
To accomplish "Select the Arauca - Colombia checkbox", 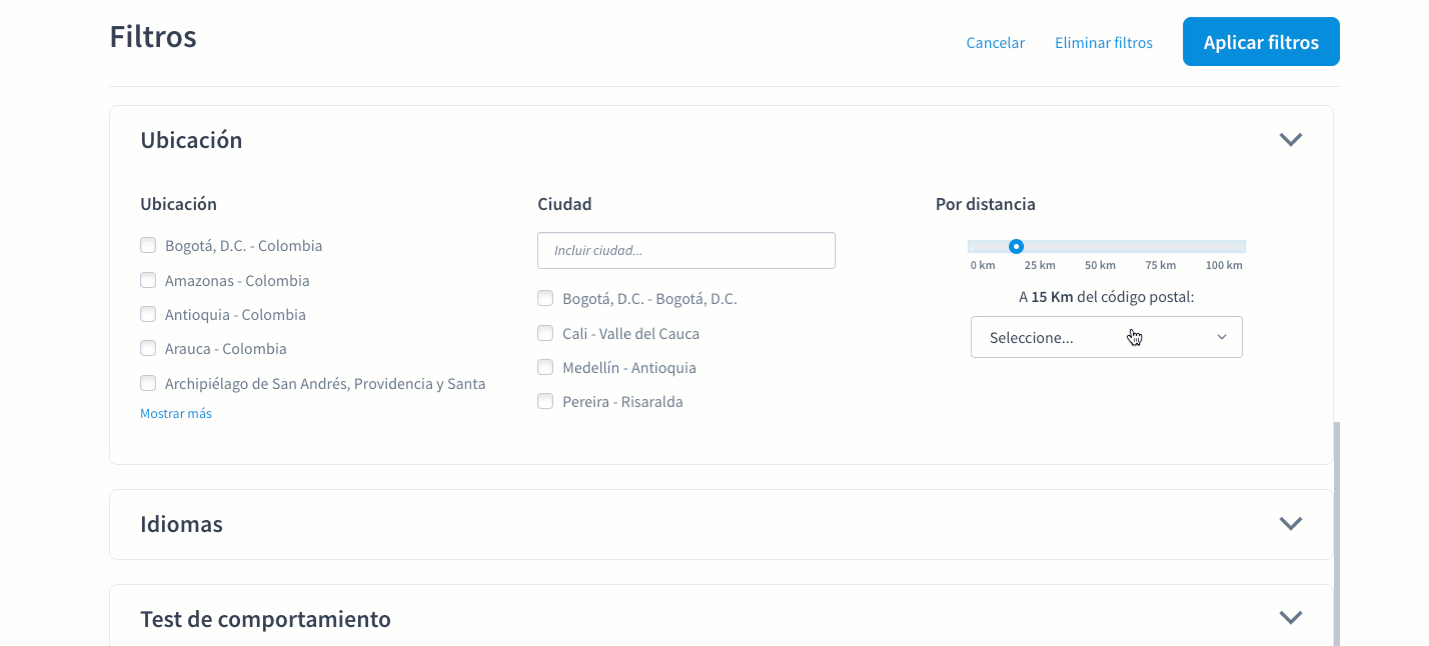I will (147, 348).
